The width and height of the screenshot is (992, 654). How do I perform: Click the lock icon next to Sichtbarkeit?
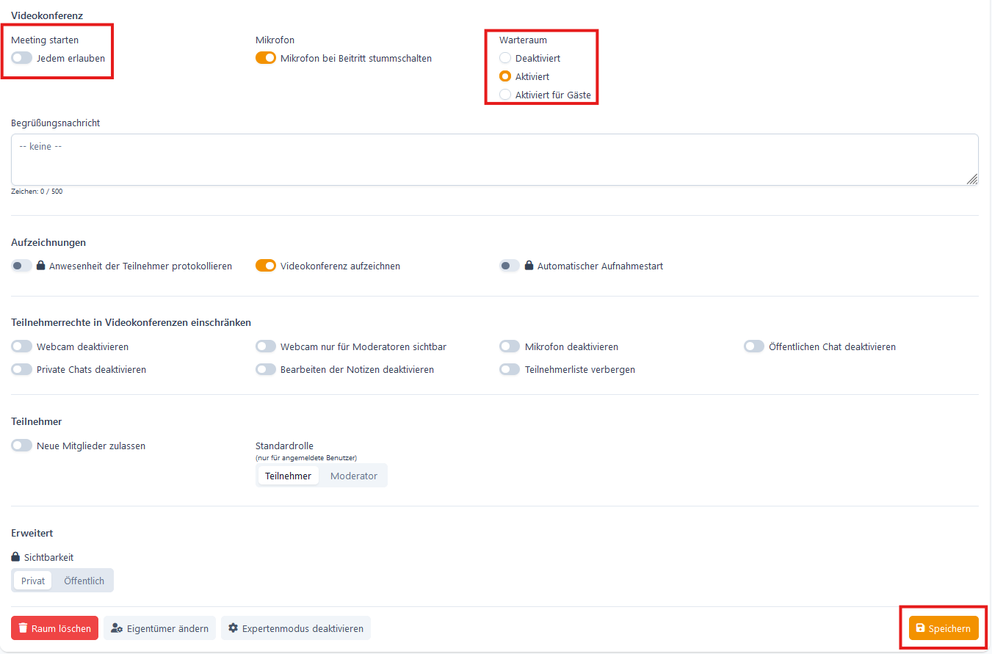[16, 557]
